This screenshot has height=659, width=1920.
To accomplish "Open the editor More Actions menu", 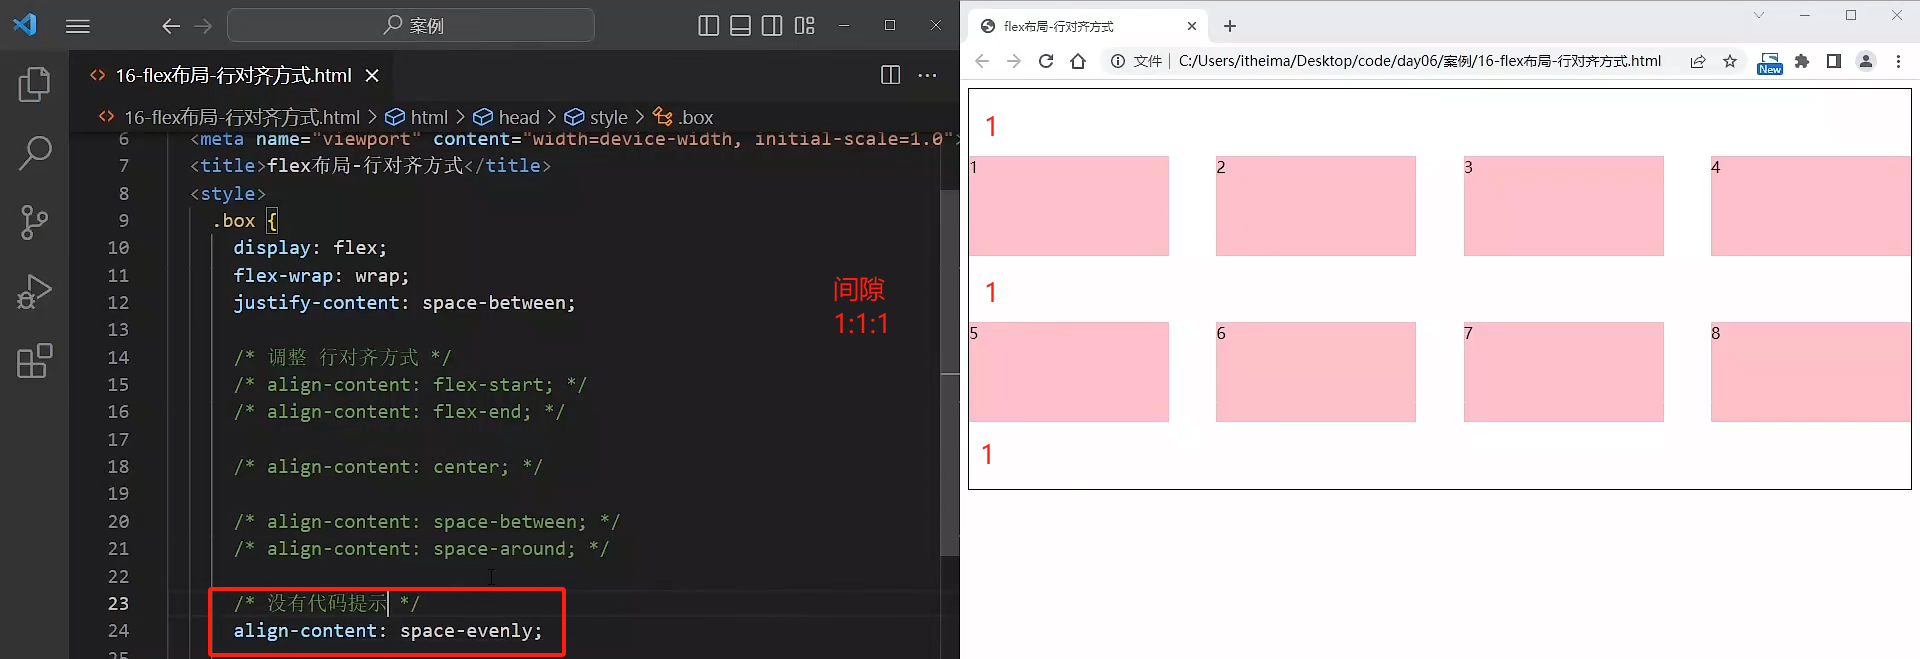I will [928, 75].
